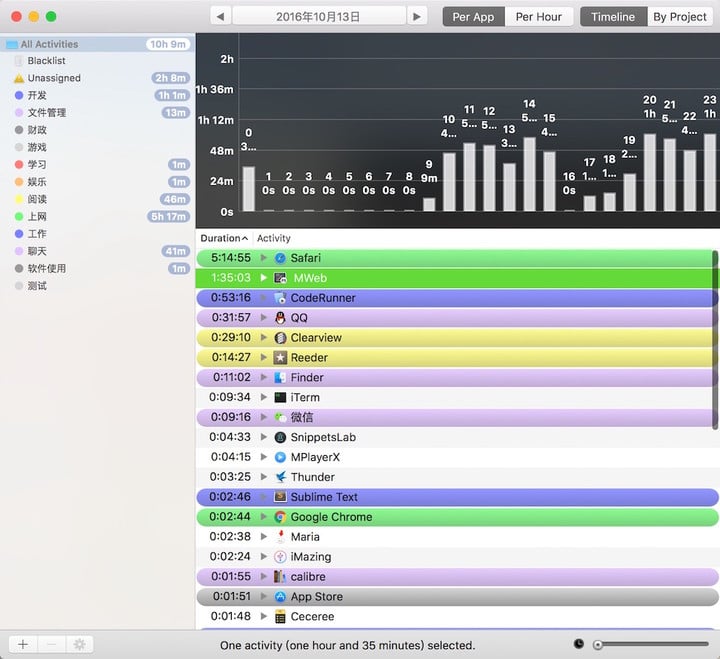Expand the Finder entry disclosure triangle
Screen dimensions: 720x659
click(x=264, y=377)
